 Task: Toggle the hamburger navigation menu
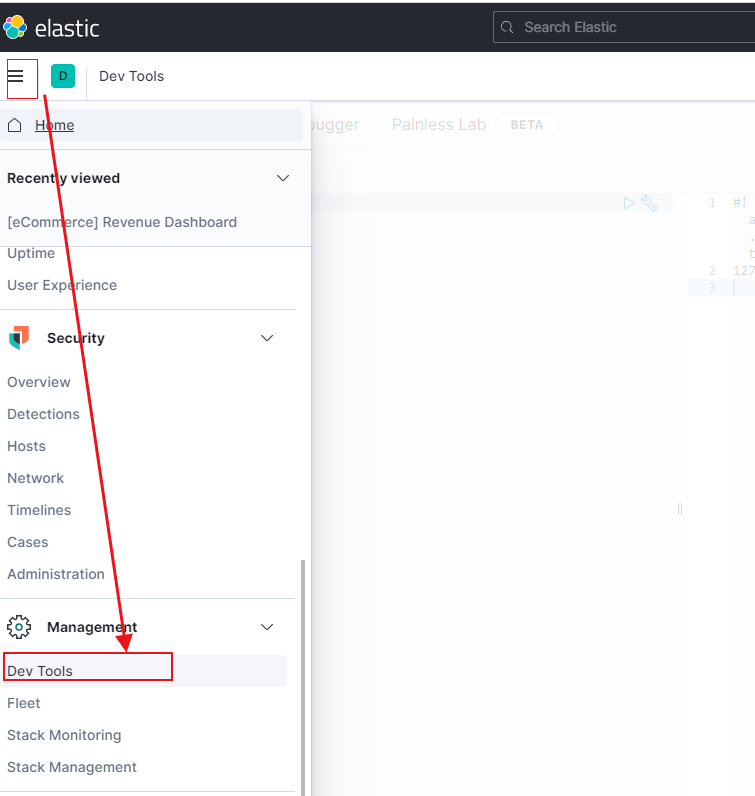[x=16, y=76]
